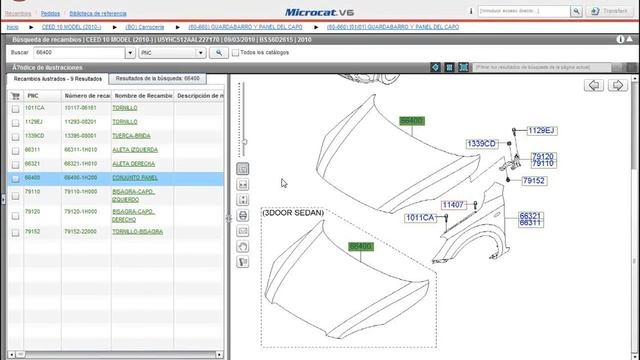This screenshot has height=360, width=640.
Task: Open the info icon beside the direct-access field
Action: [x=471, y=11]
